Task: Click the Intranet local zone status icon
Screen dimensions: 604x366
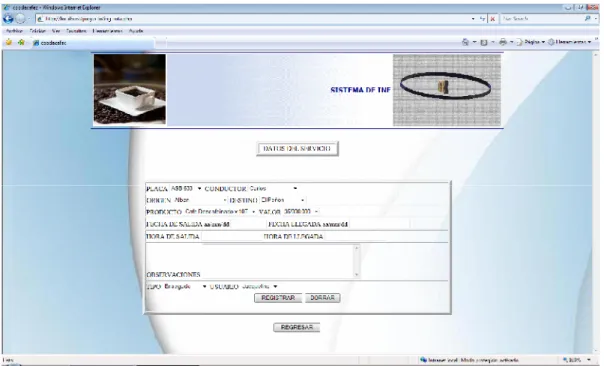Action: point(424,360)
